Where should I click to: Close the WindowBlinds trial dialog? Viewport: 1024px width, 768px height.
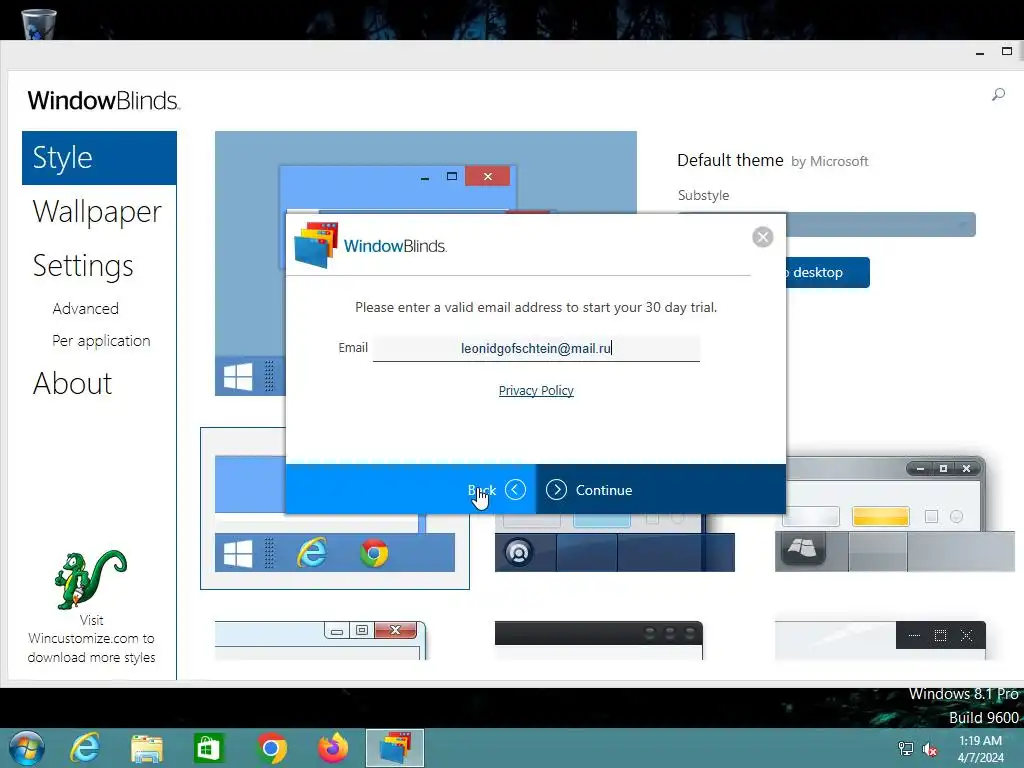click(762, 236)
